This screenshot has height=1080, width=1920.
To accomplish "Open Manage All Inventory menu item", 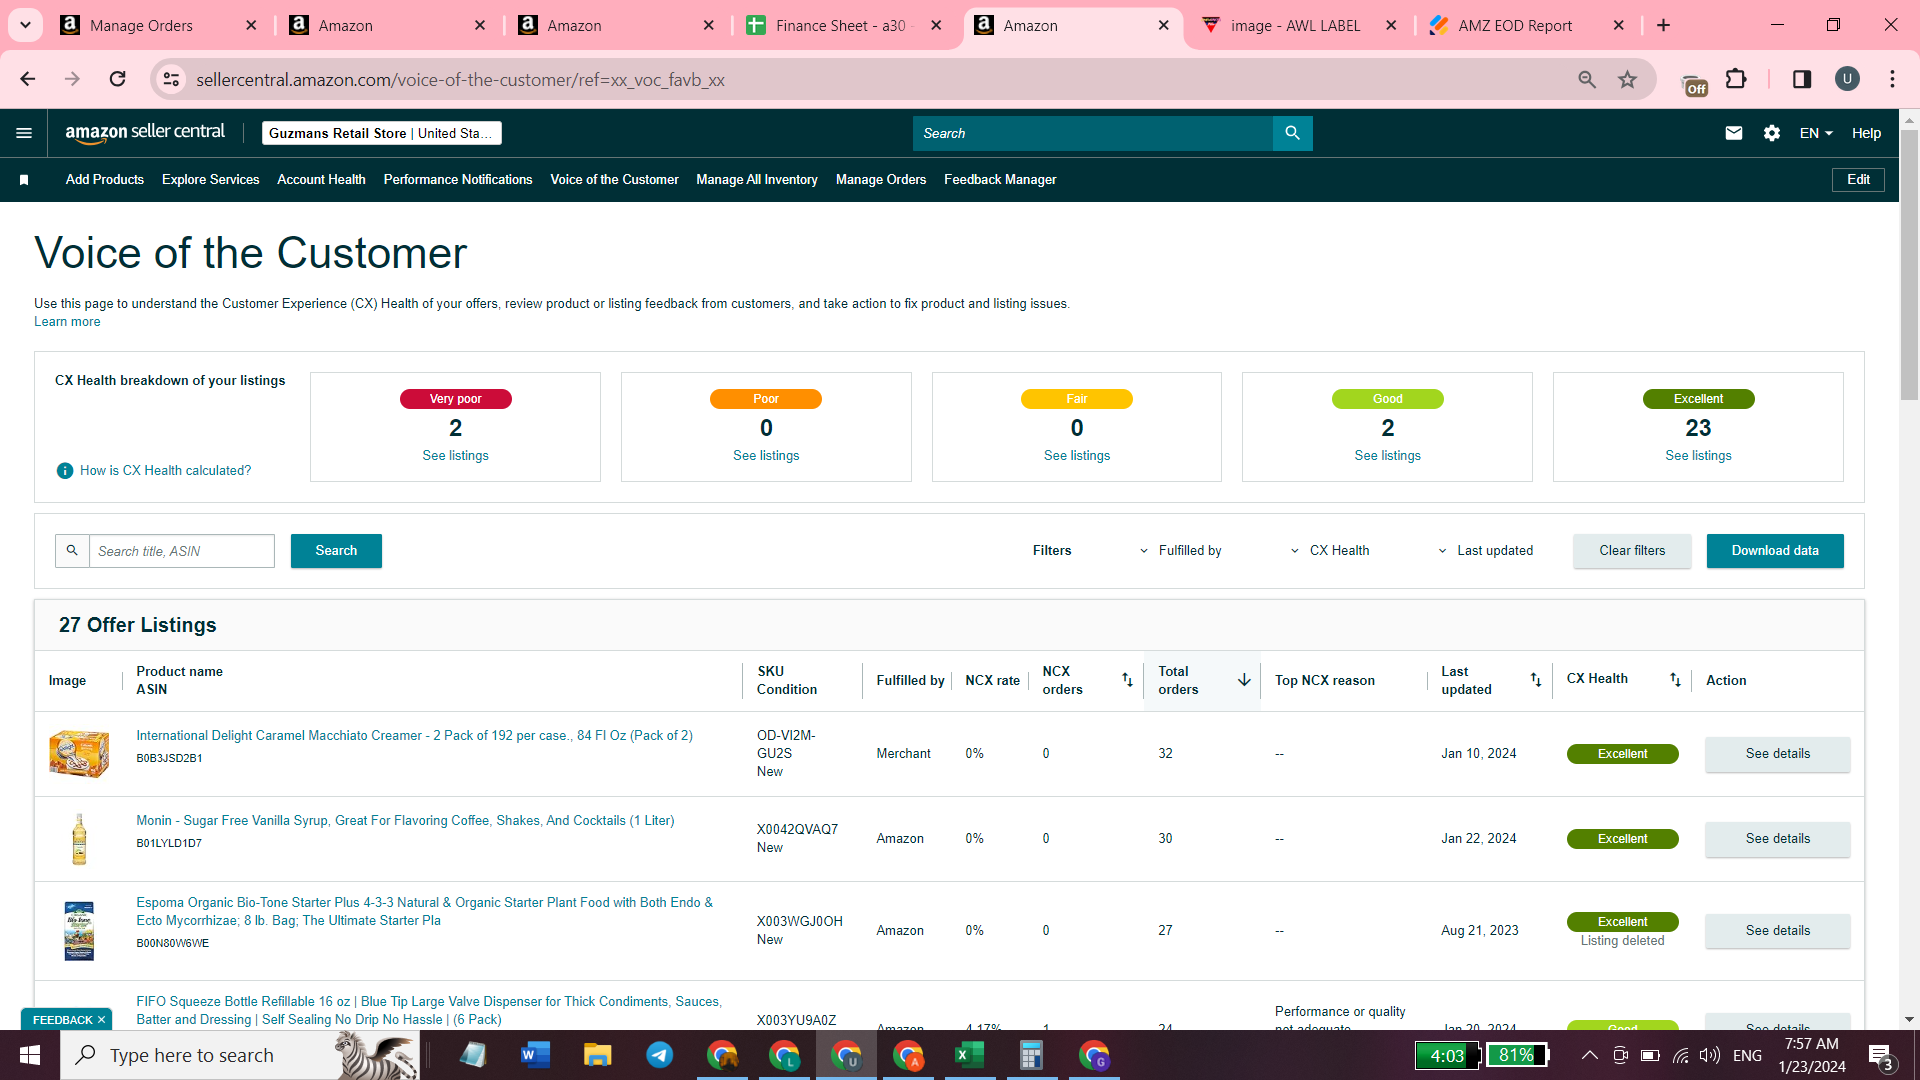I will 757,180.
